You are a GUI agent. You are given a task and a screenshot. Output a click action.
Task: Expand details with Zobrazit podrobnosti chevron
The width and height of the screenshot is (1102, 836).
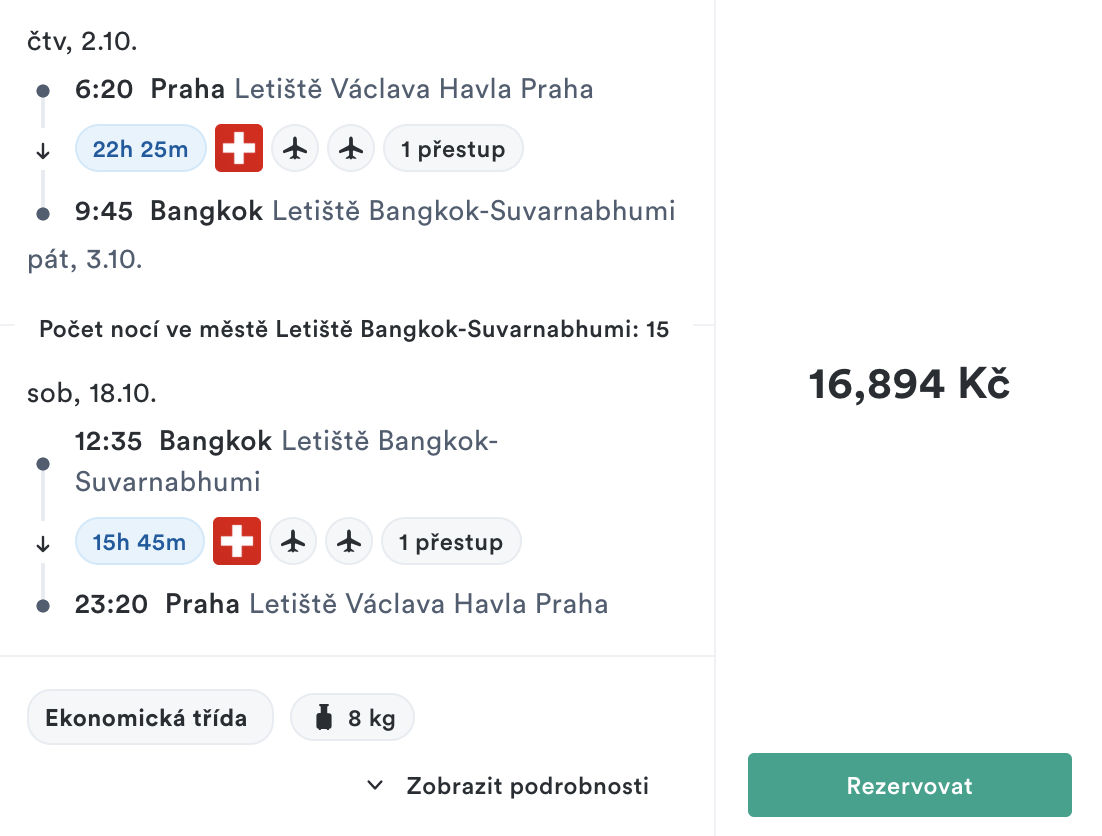pyautogui.click(x=375, y=785)
